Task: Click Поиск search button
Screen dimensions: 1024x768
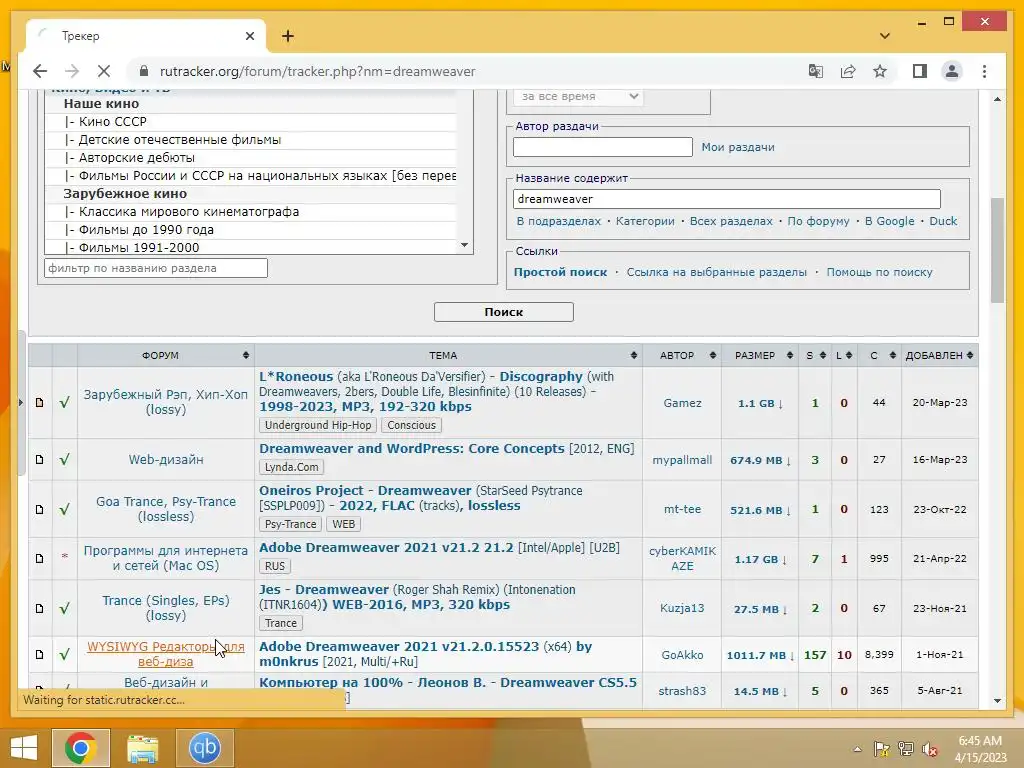Action: (504, 312)
